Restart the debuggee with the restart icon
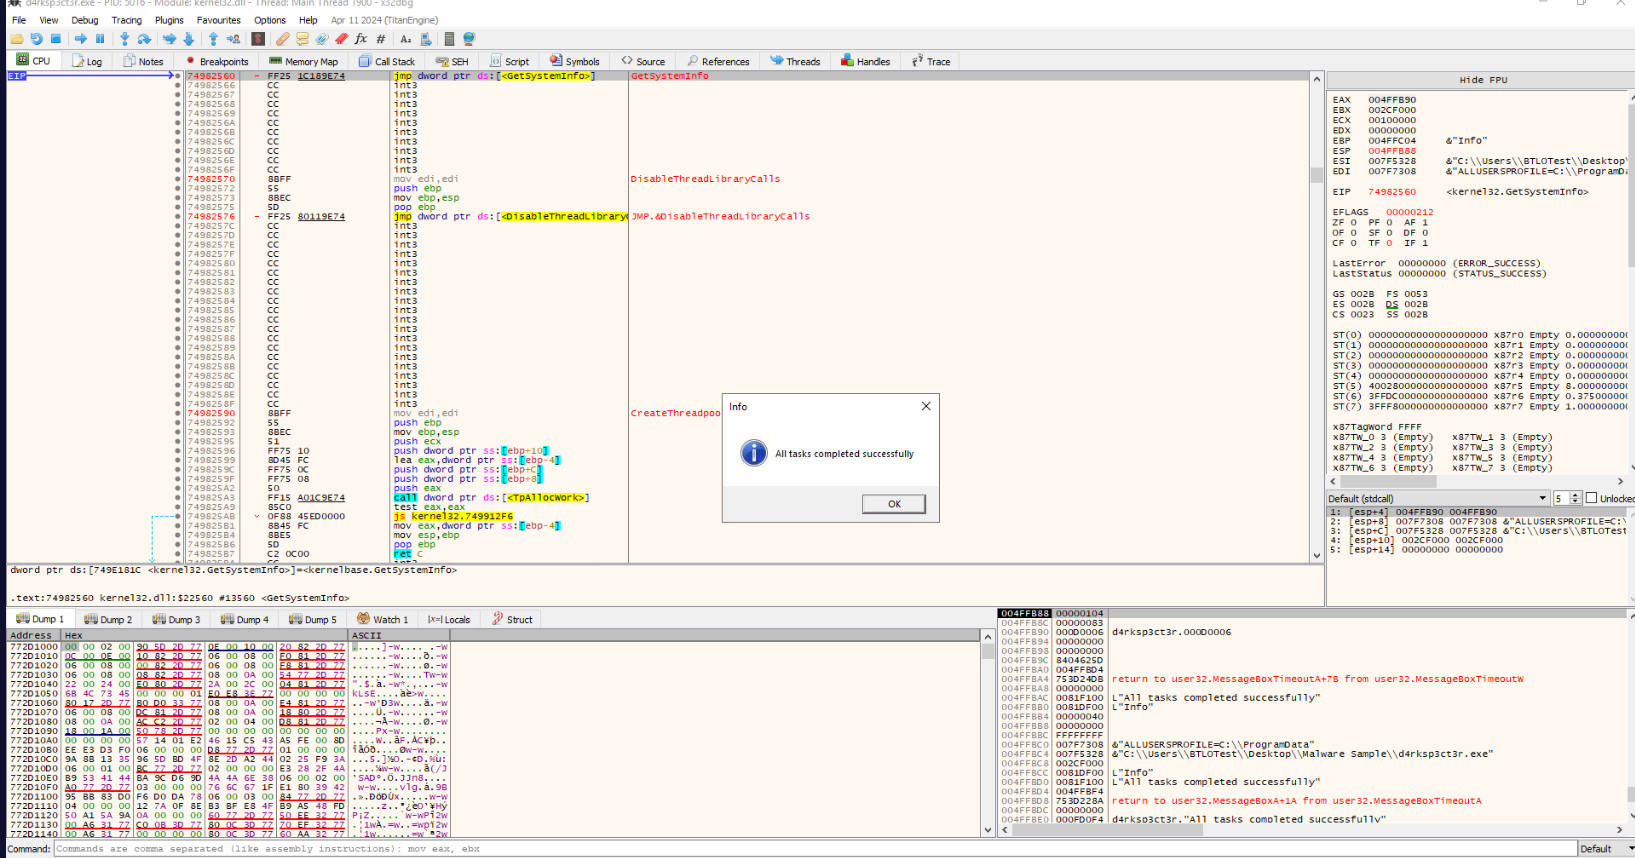Screen dimensions: 1635x858 (x=36, y=39)
